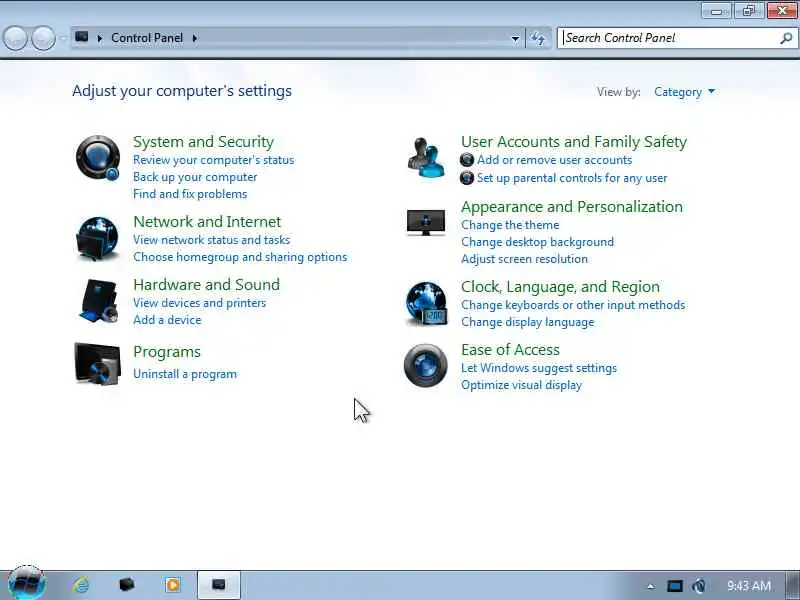Click Uninstall a program
This screenshot has width=800, height=600.
[x=185, y=374]
